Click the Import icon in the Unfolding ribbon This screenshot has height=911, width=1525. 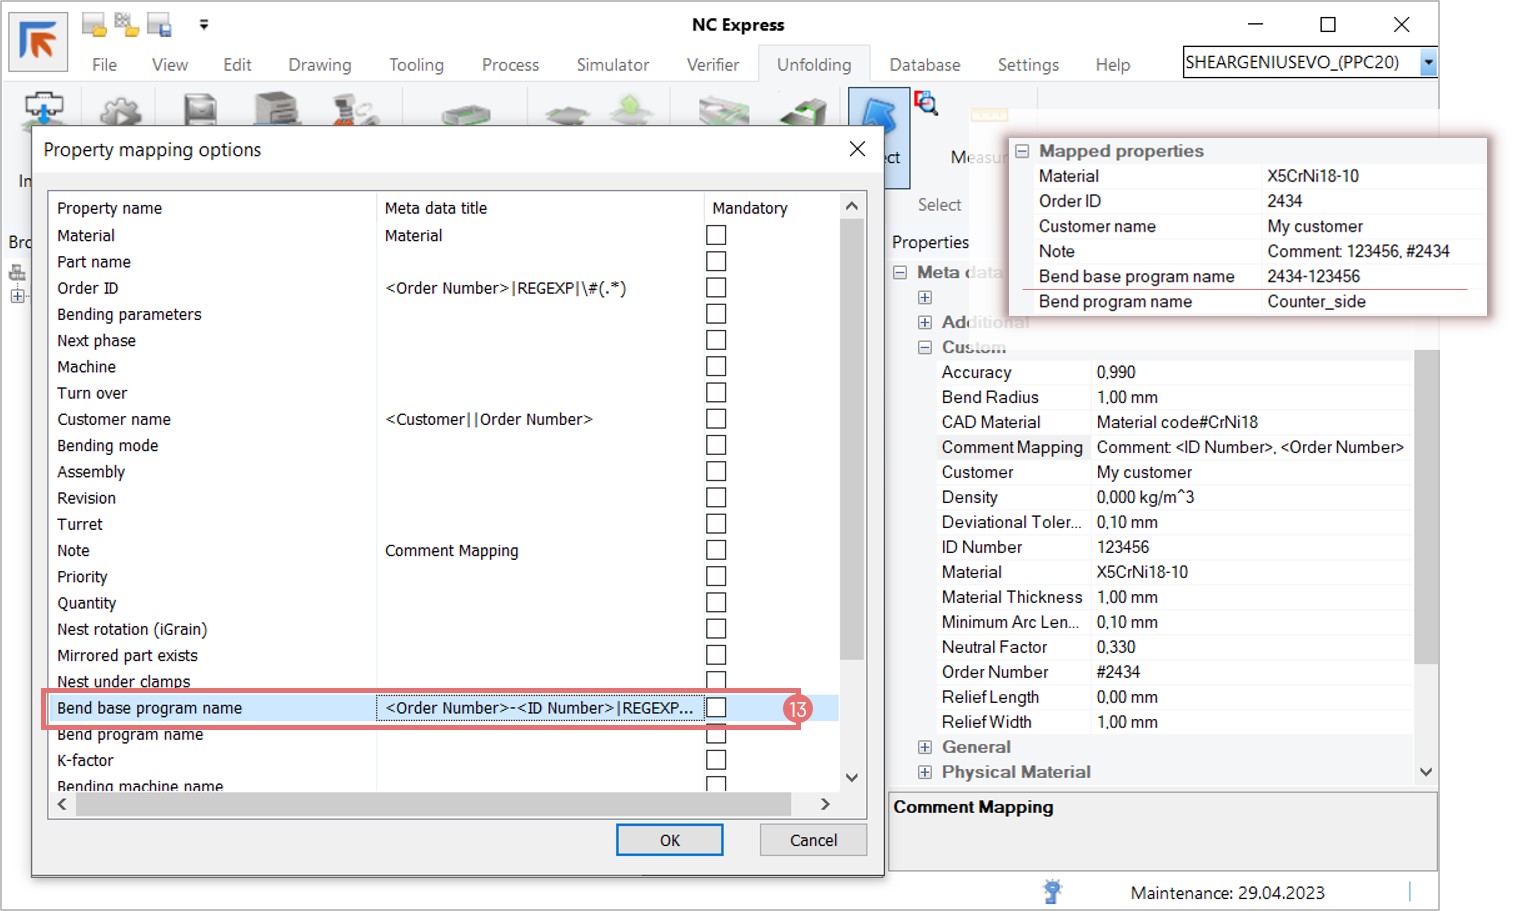[x=43, y=108]
